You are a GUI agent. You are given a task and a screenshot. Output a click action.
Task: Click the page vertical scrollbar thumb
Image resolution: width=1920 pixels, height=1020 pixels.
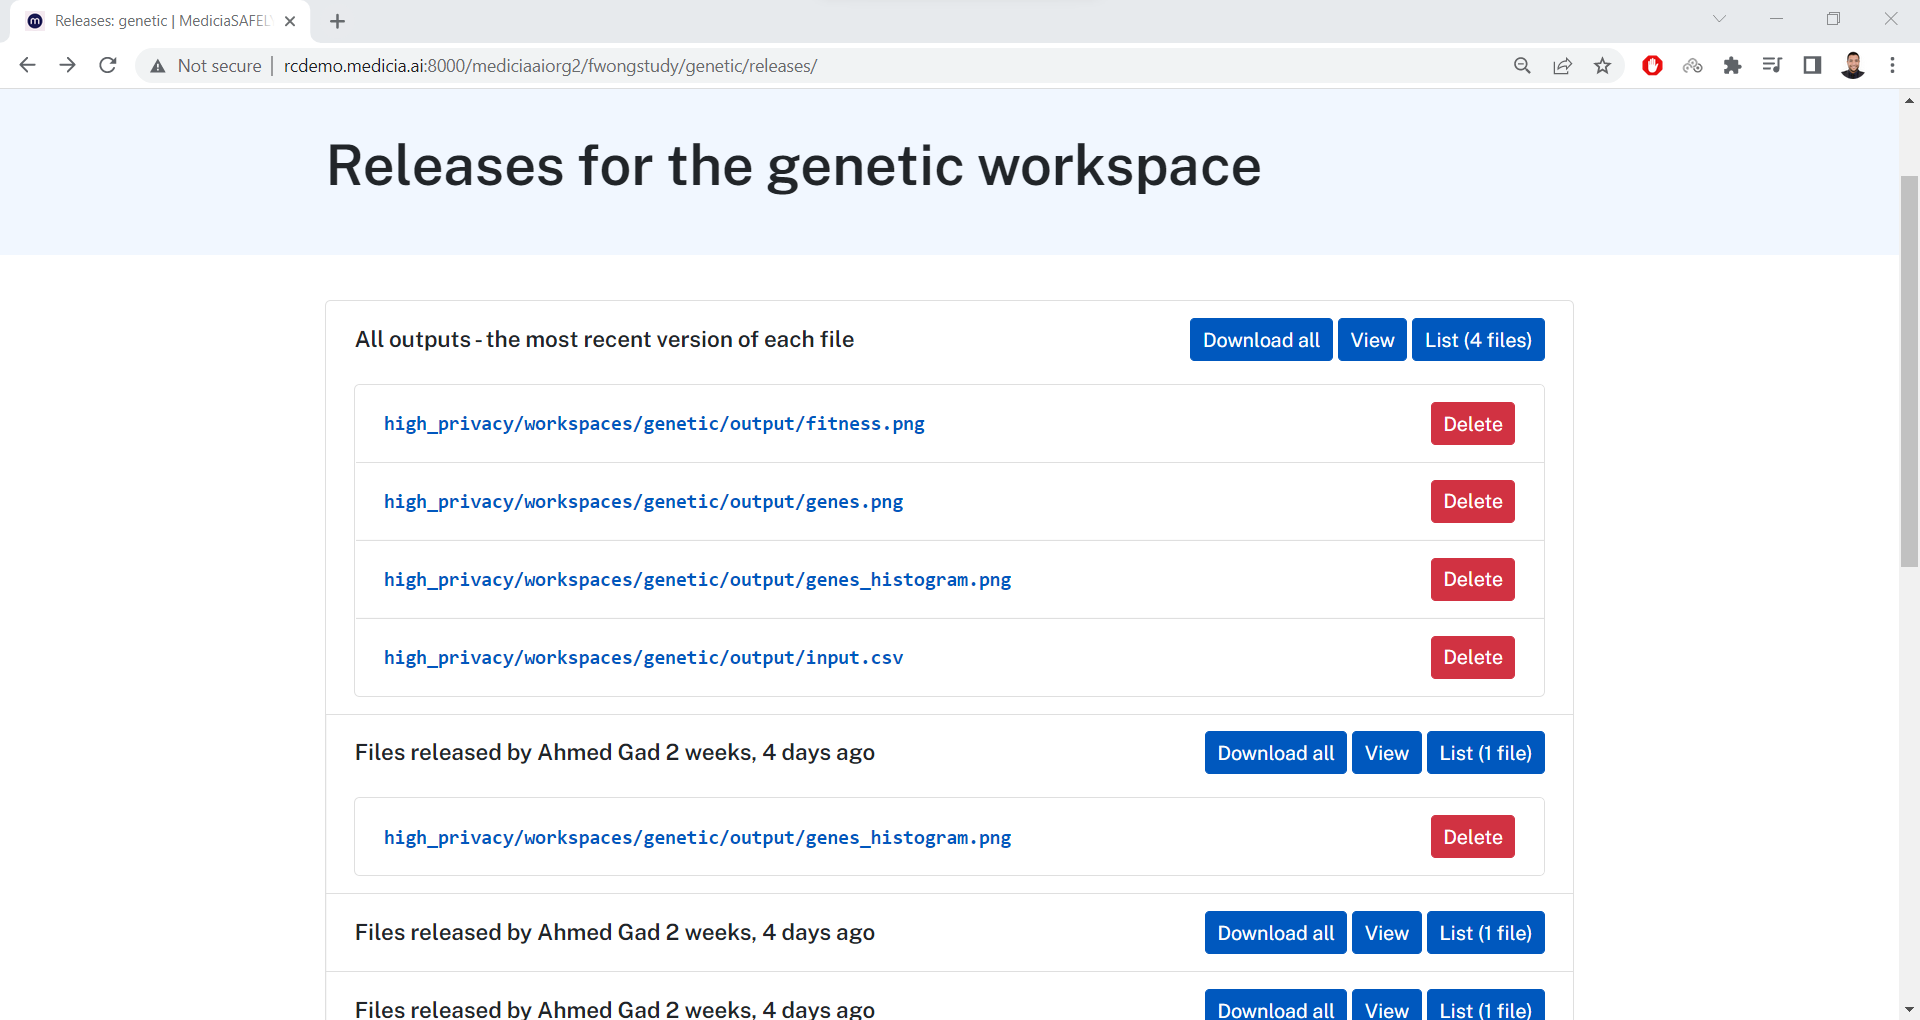(x=1909, y=371)
